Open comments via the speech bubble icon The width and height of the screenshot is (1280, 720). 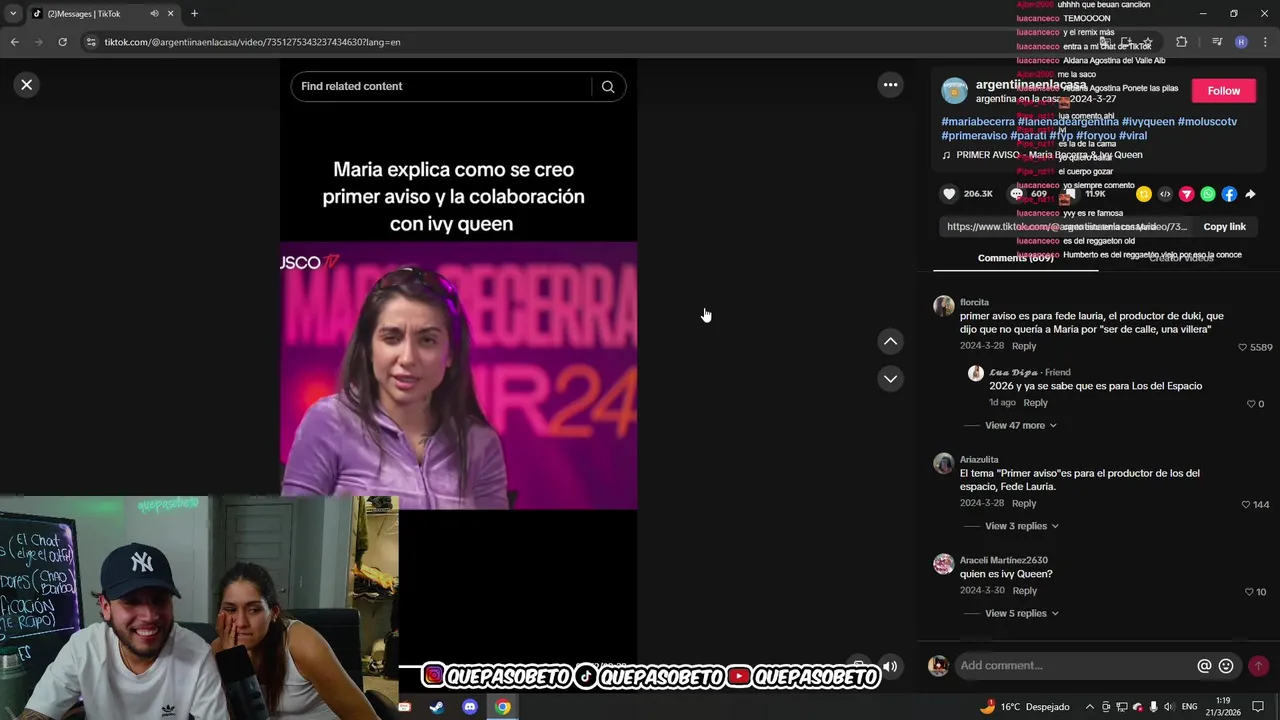coord(1017,194)
